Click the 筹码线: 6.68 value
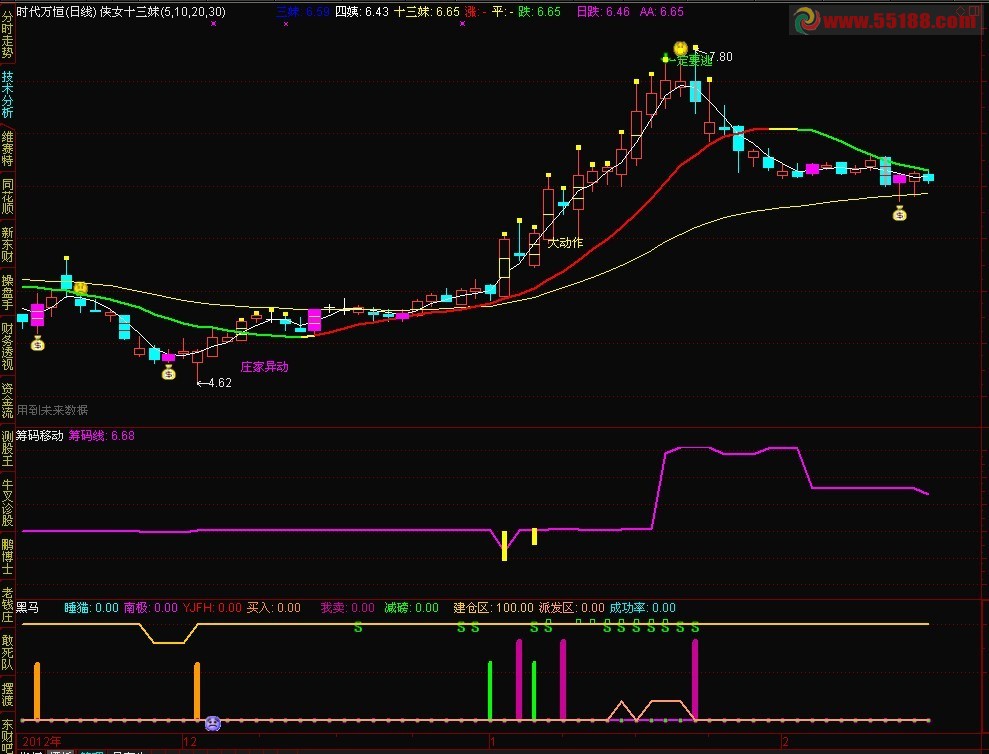 [x=102, y=435]
